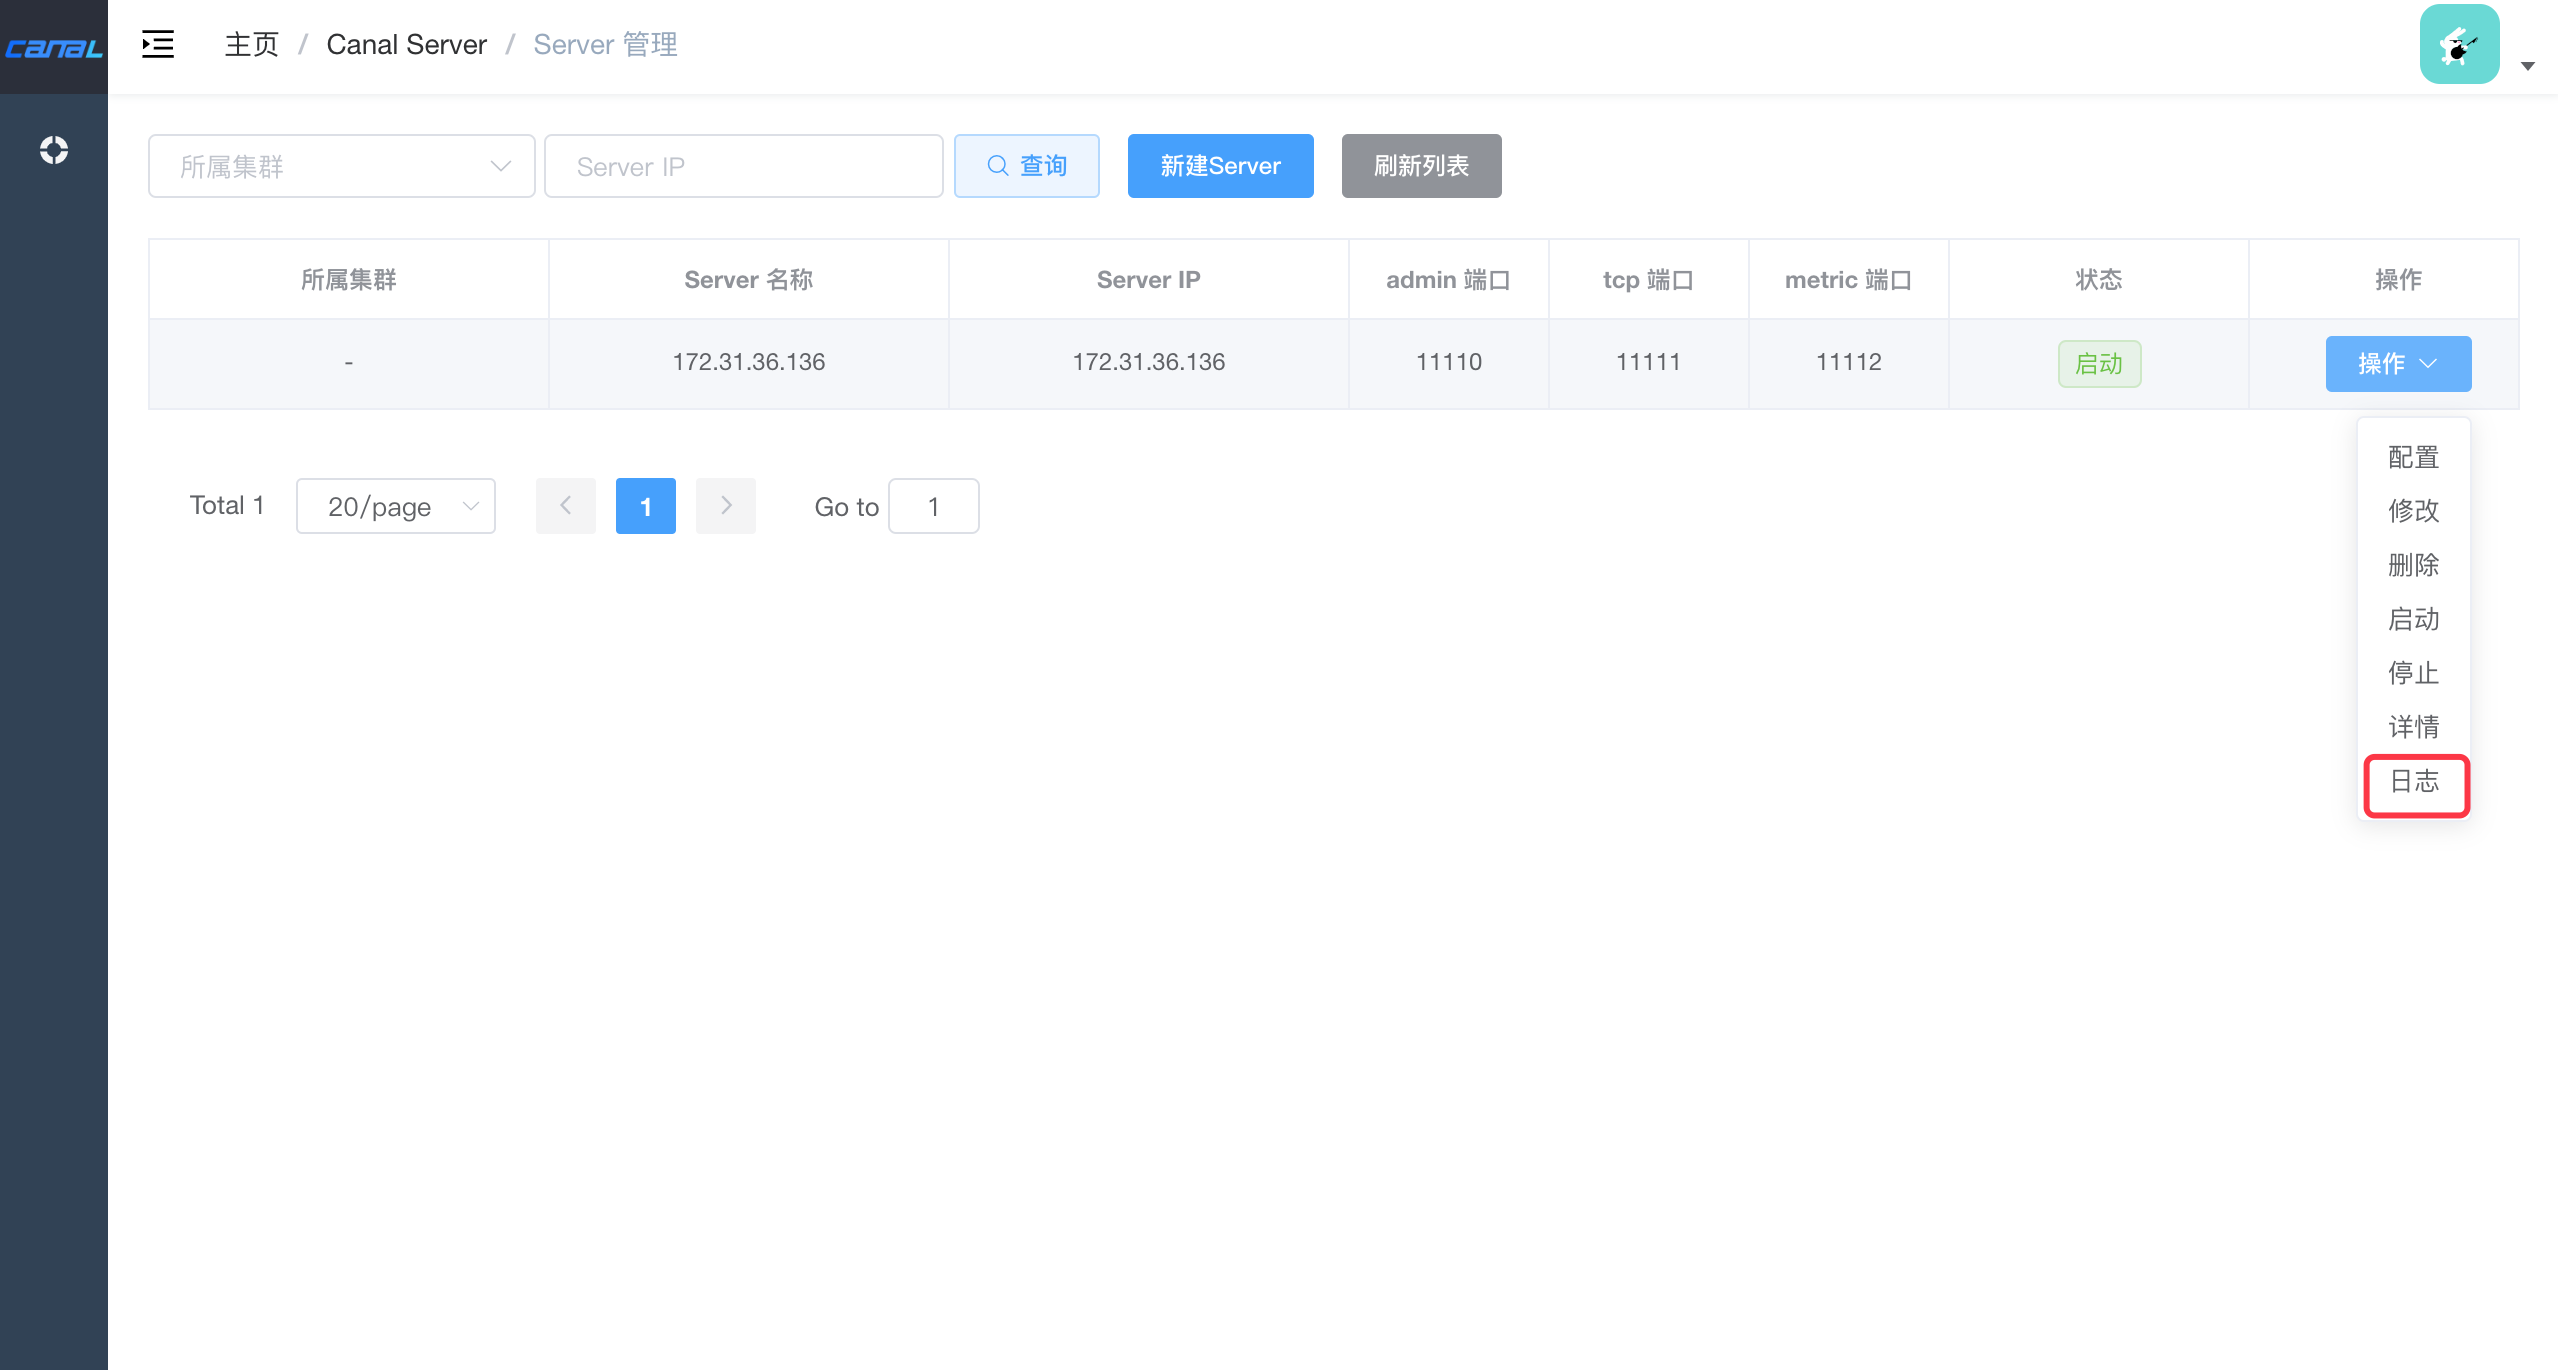Toggle the sidebar hamburger menu icon
This screenshot has width=2558, height=1370.
pos(158,44)
